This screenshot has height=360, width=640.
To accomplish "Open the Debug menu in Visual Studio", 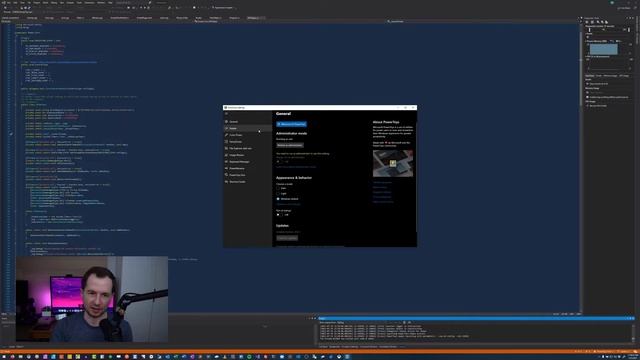I will pyautogui.click(x=54, y=2).
